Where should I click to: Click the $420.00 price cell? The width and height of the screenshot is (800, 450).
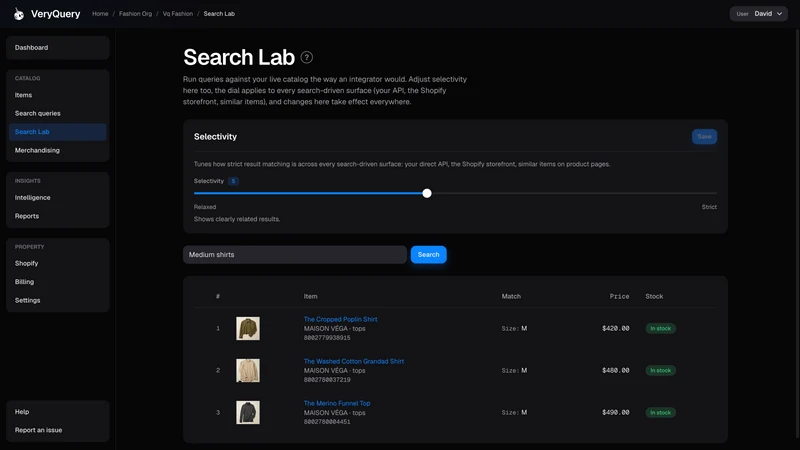(615, 329)
